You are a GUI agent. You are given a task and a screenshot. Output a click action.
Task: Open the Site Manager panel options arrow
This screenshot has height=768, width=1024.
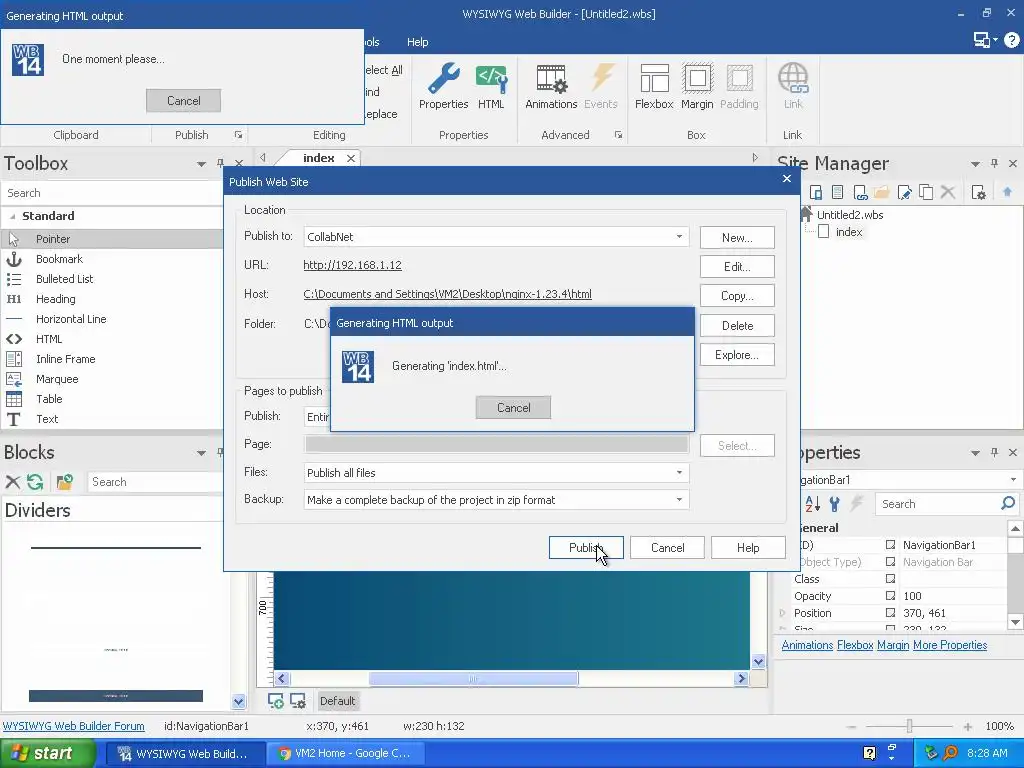click(975, 164)
